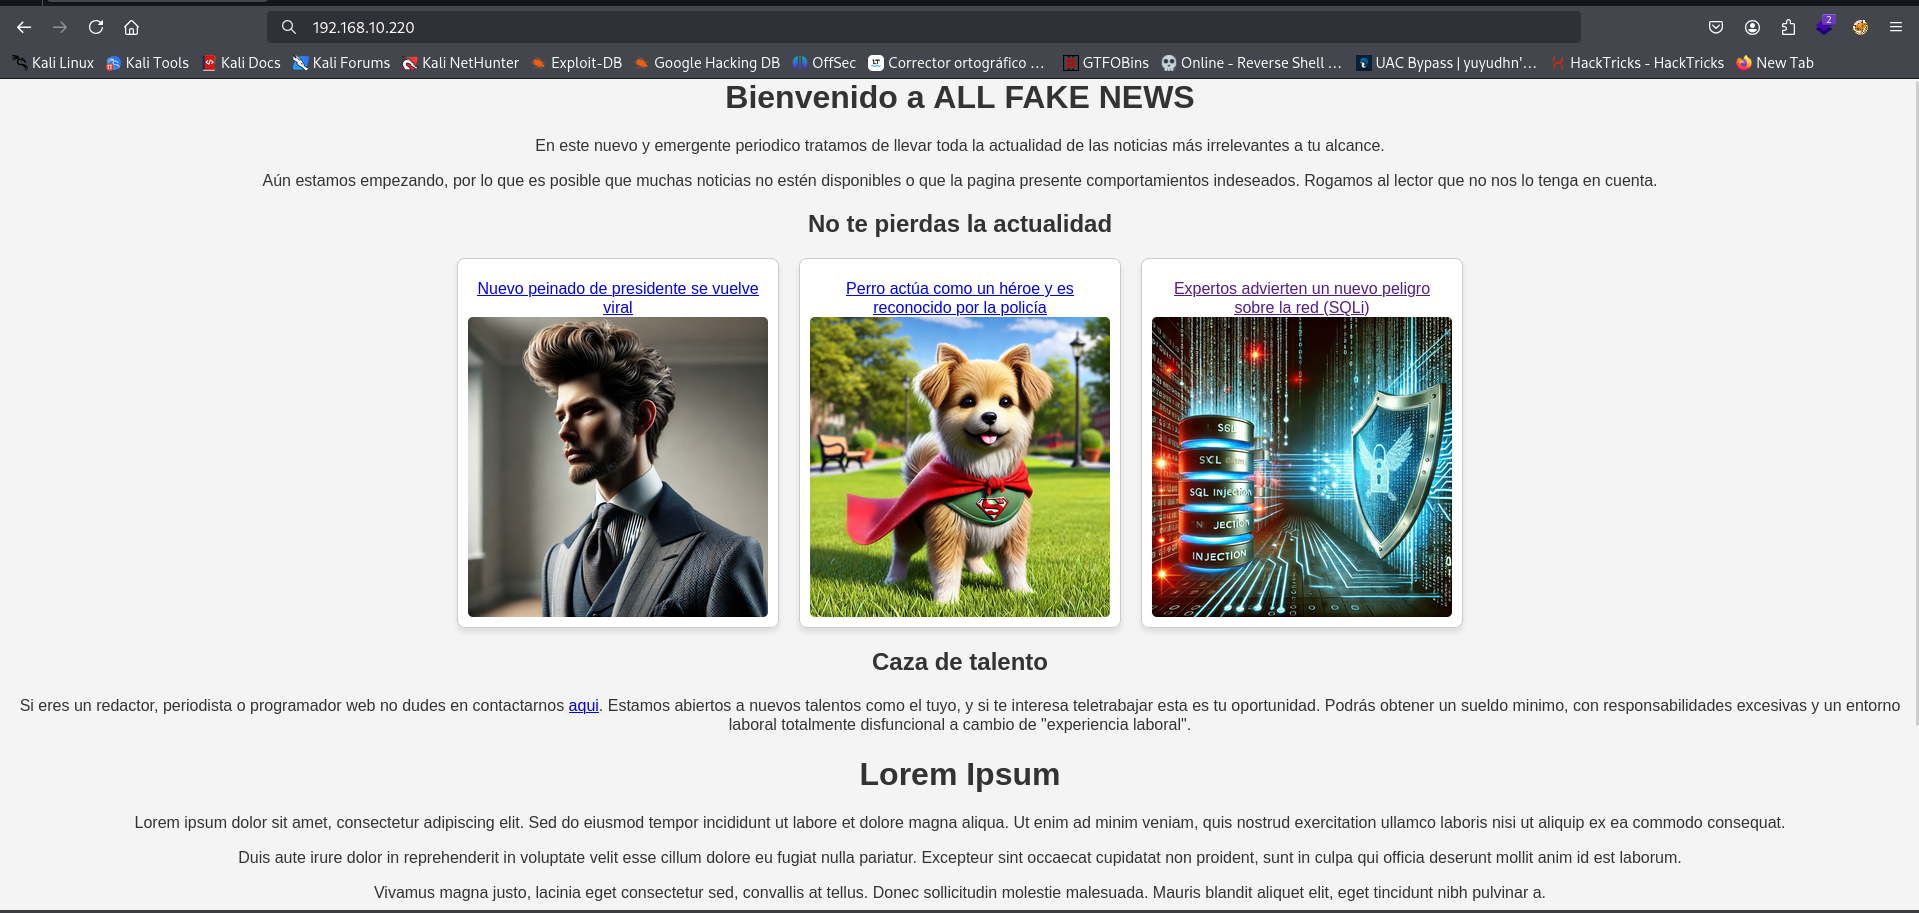The height and width of the screenshot is (913, 1919).
Task: Go back with the browser back arrow
Action: (x=24, y=27)
